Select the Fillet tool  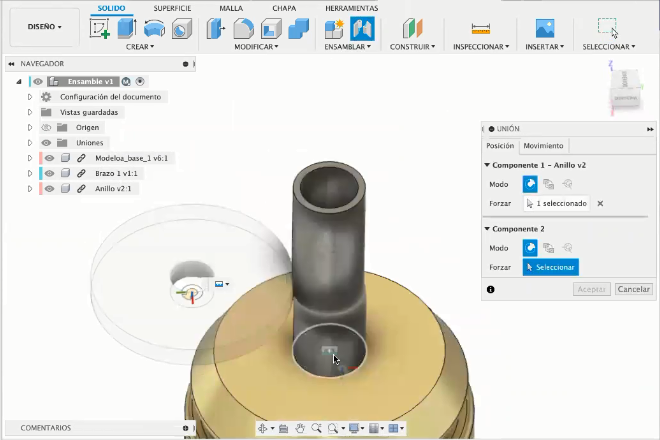tap(244, 29)
